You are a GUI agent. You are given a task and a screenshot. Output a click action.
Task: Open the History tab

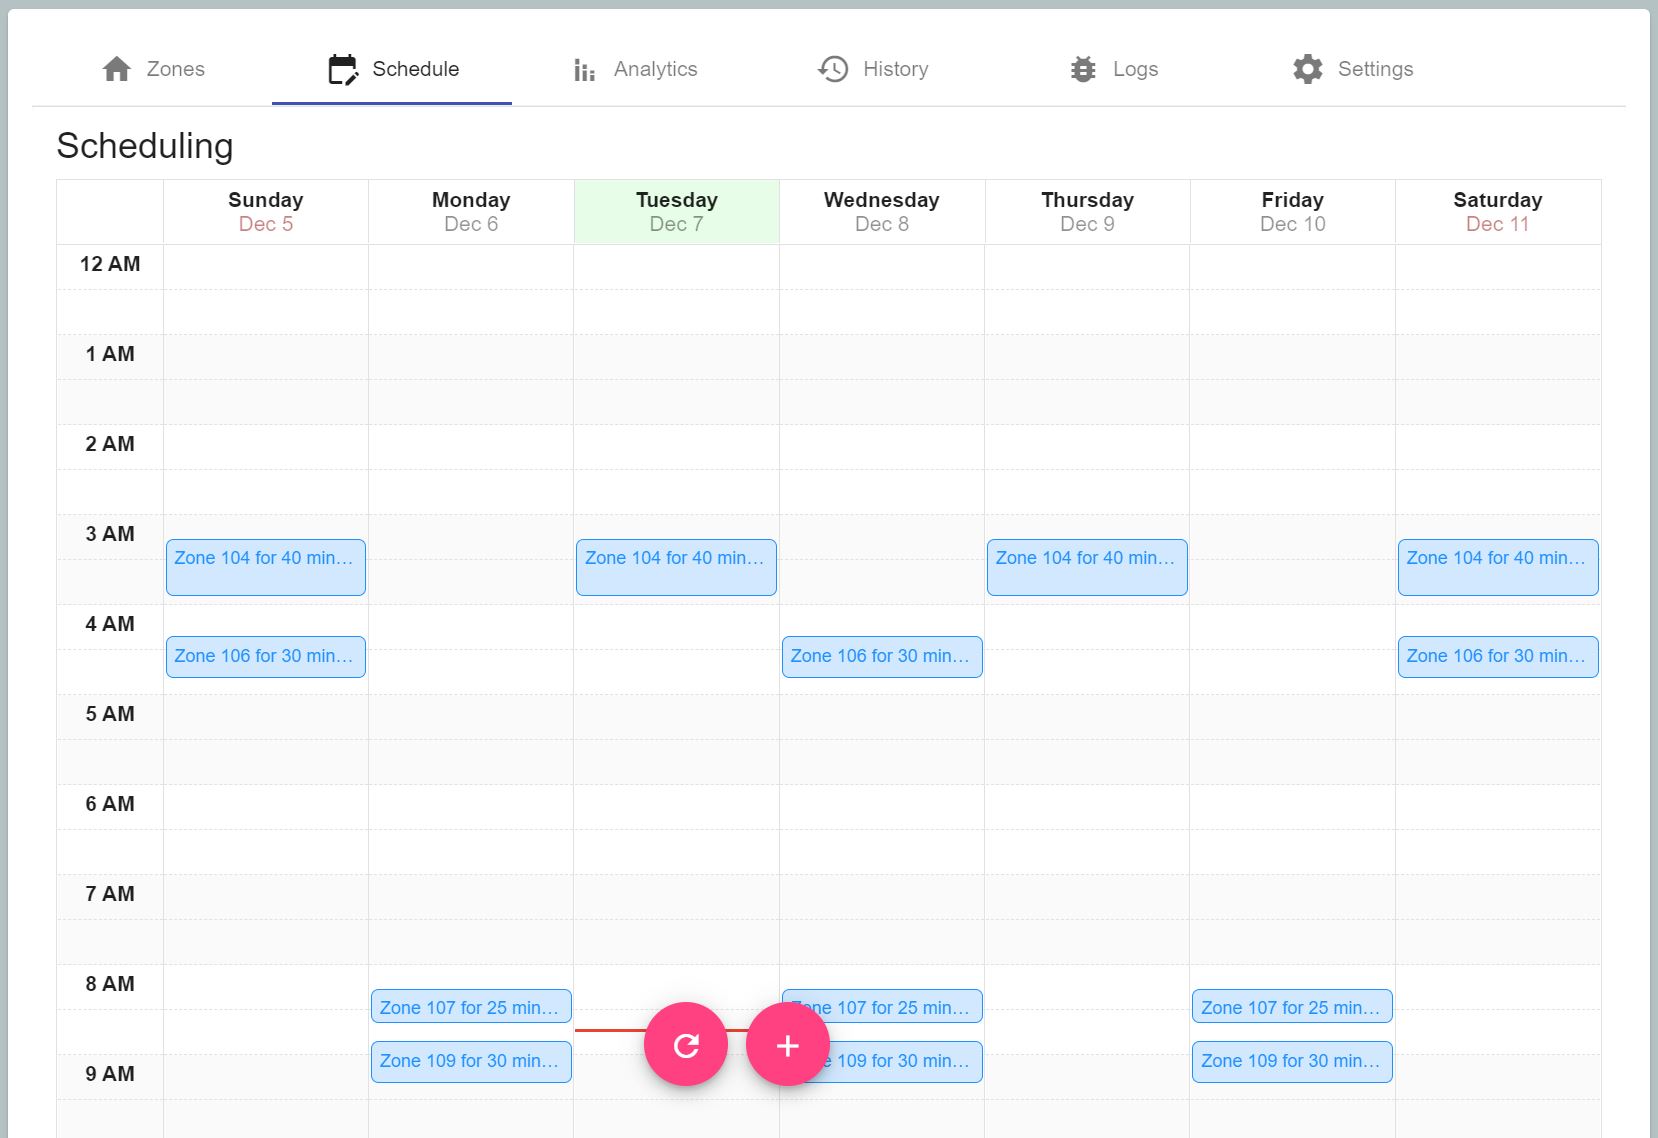coord(873,69)
